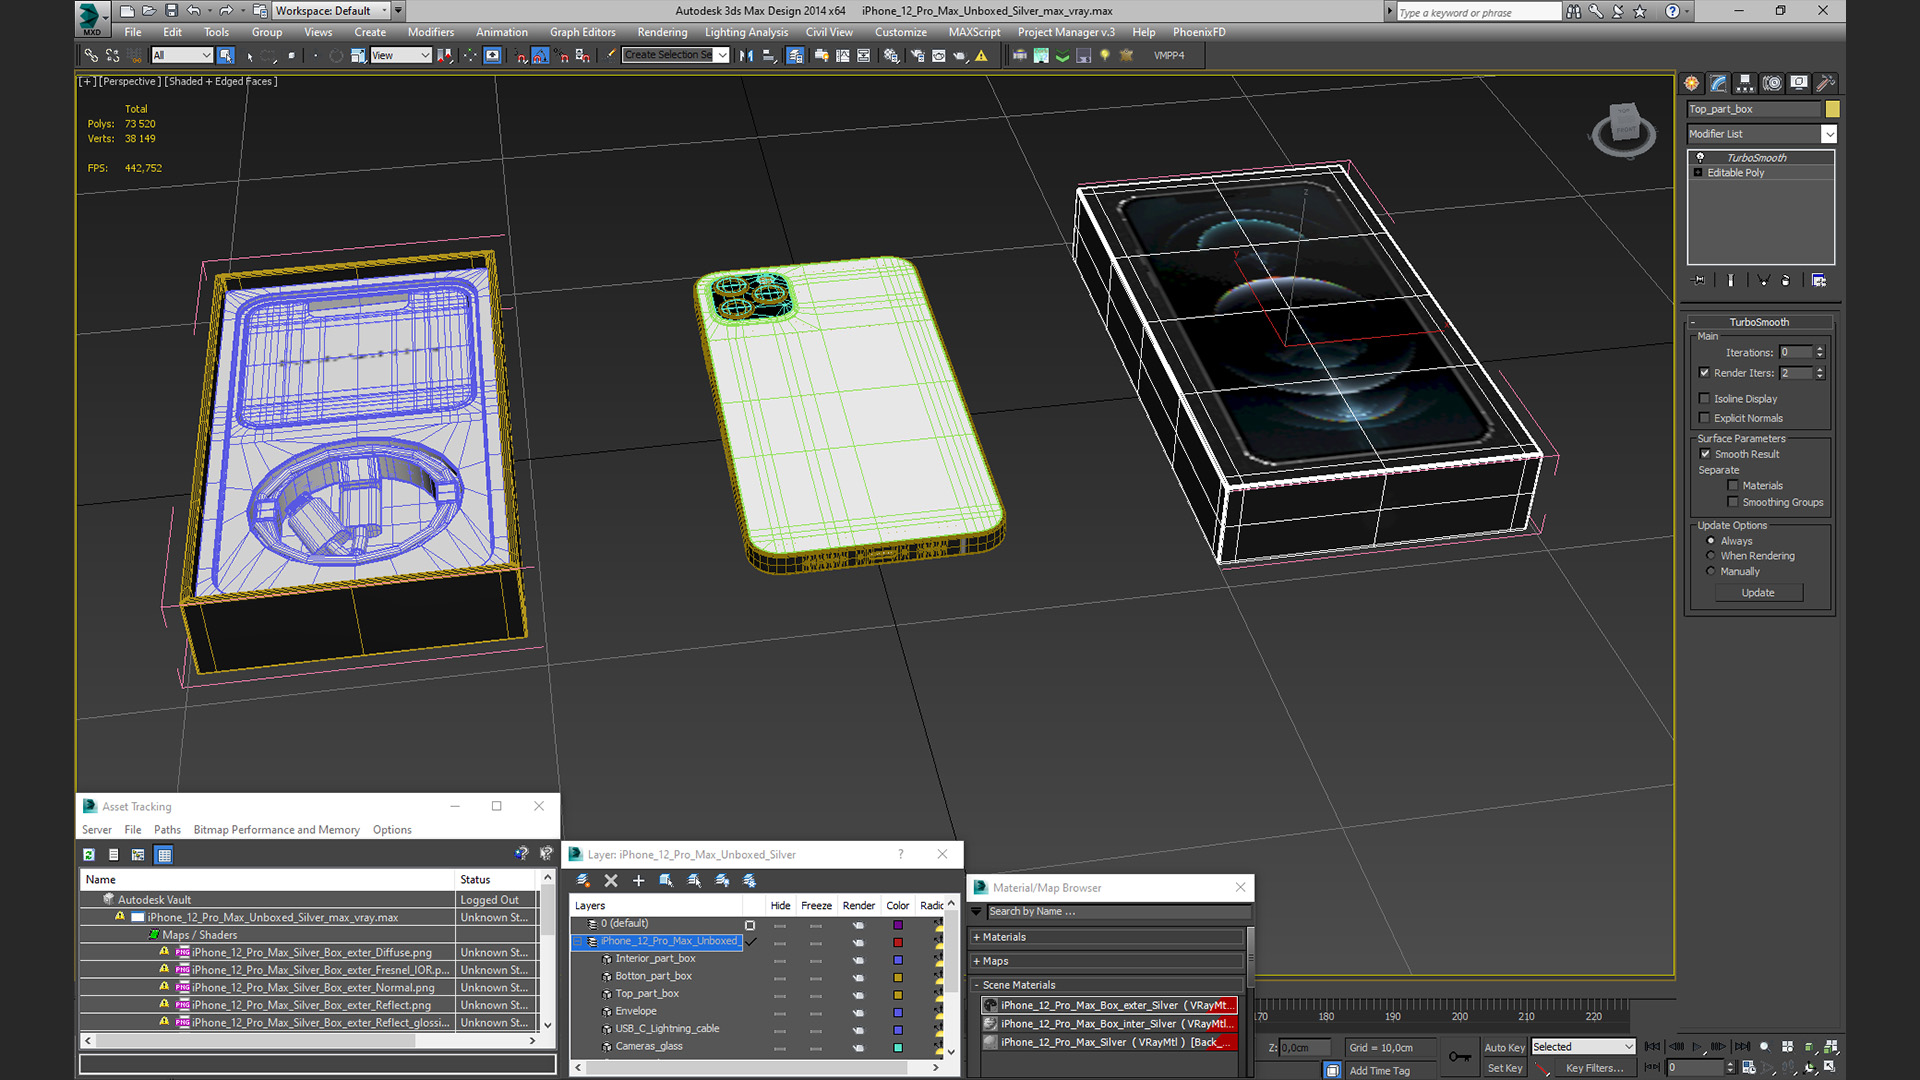Open the Create Selection Set dropdown
Screen dimensions: 1920x1080
(722, 55)
